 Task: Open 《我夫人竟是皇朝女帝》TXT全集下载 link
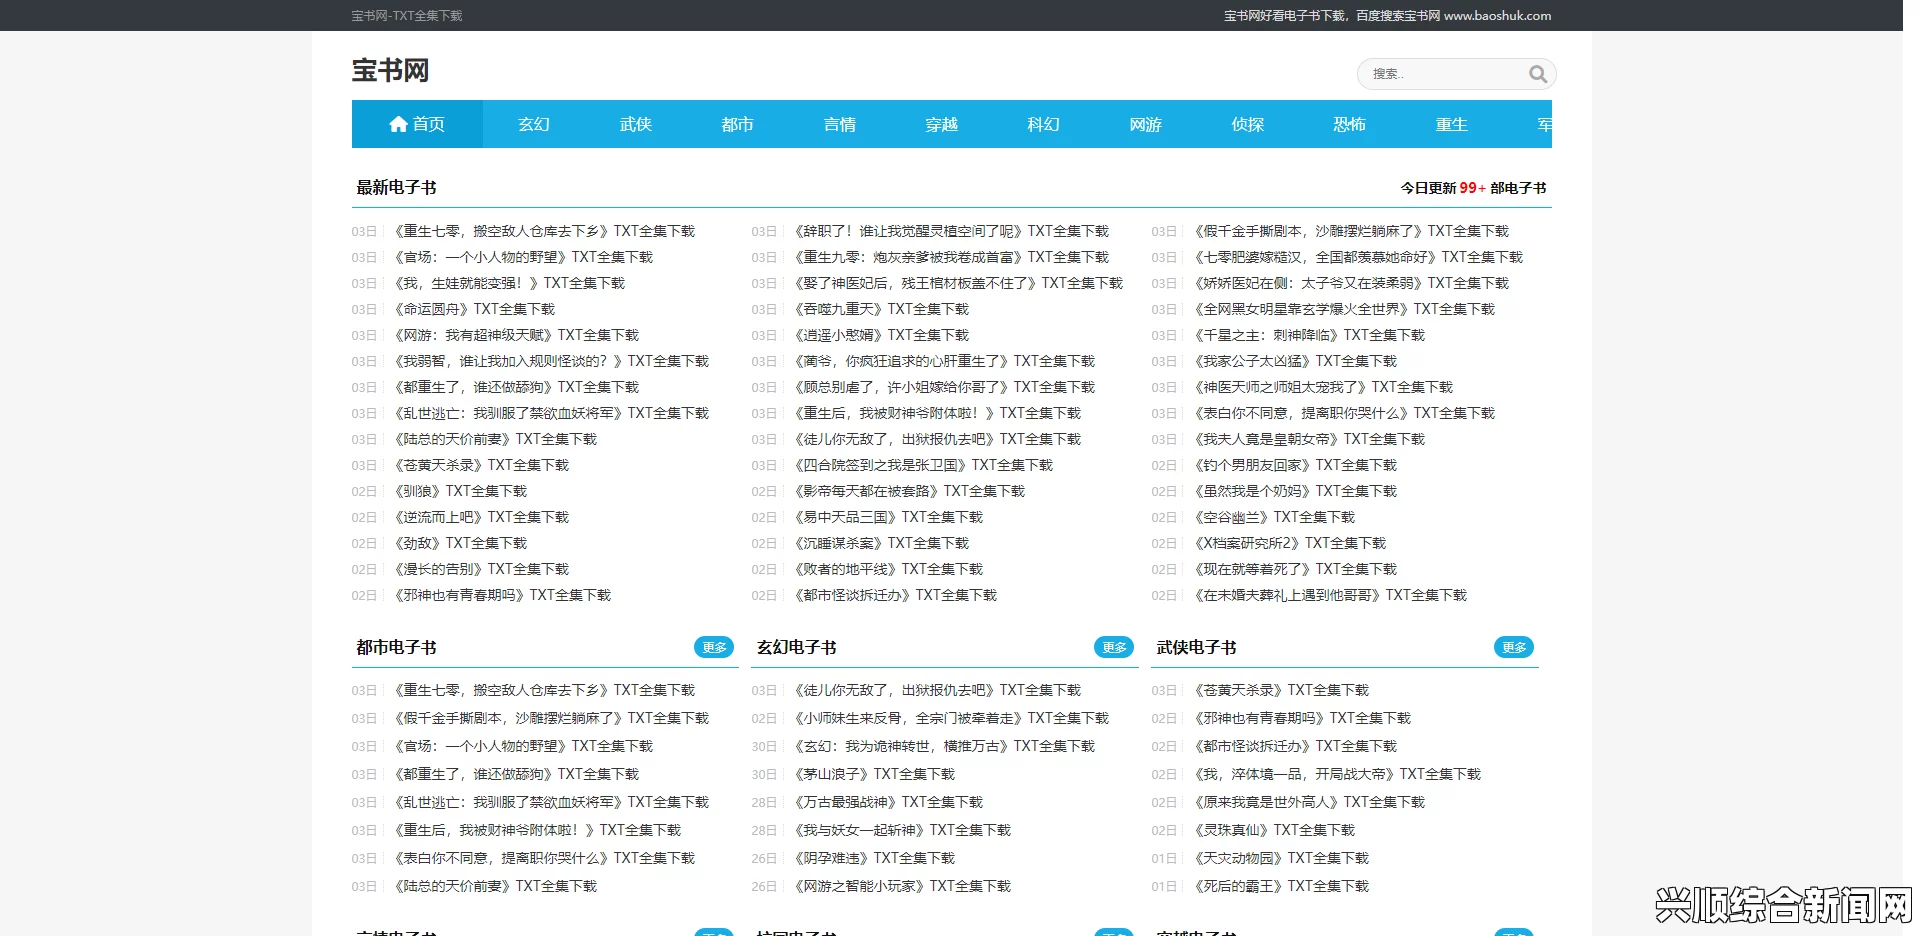tap(1308, 439)
